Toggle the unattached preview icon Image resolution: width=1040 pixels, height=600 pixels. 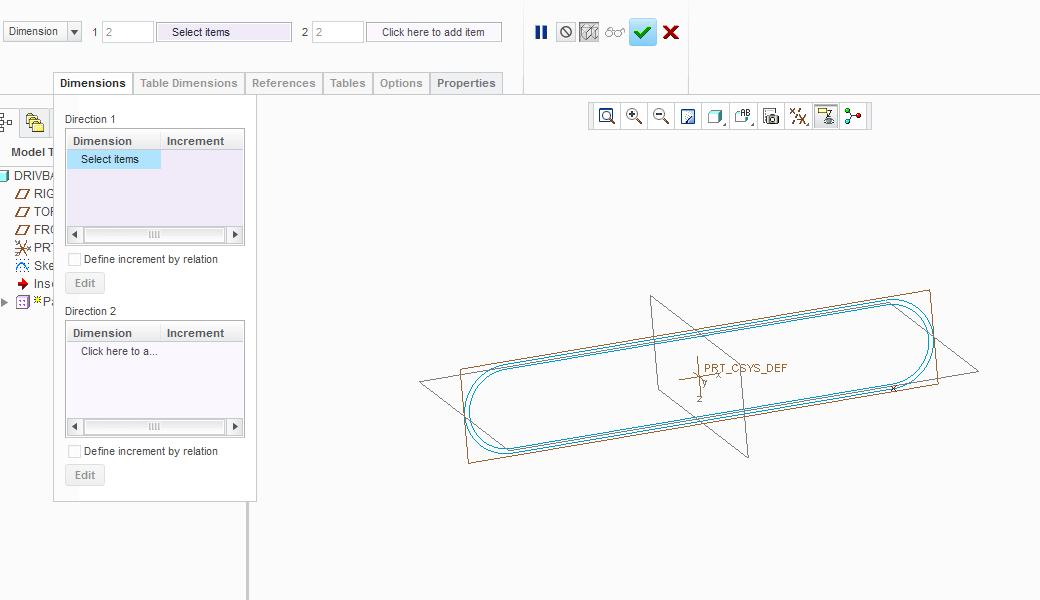click(x=589, y=32)
